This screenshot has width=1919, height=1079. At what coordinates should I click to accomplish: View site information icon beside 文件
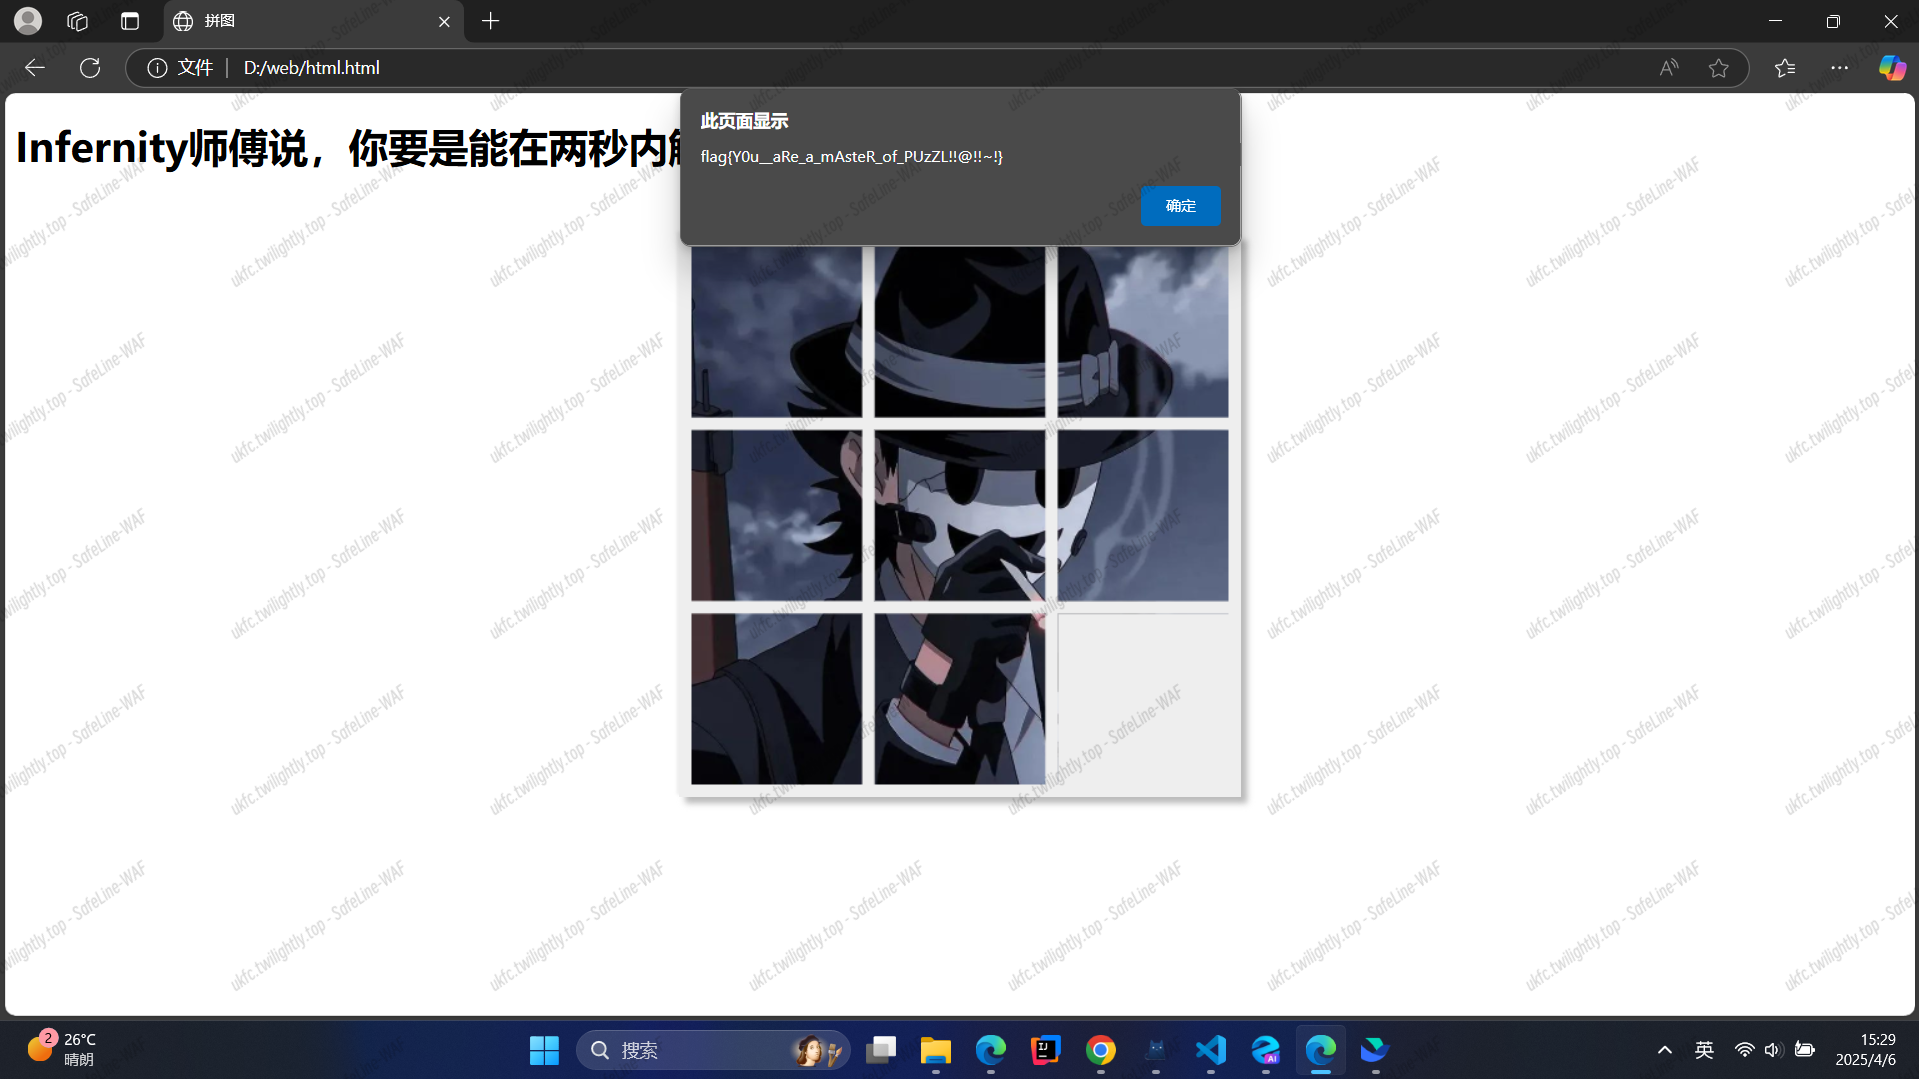(x=157, y=68)
